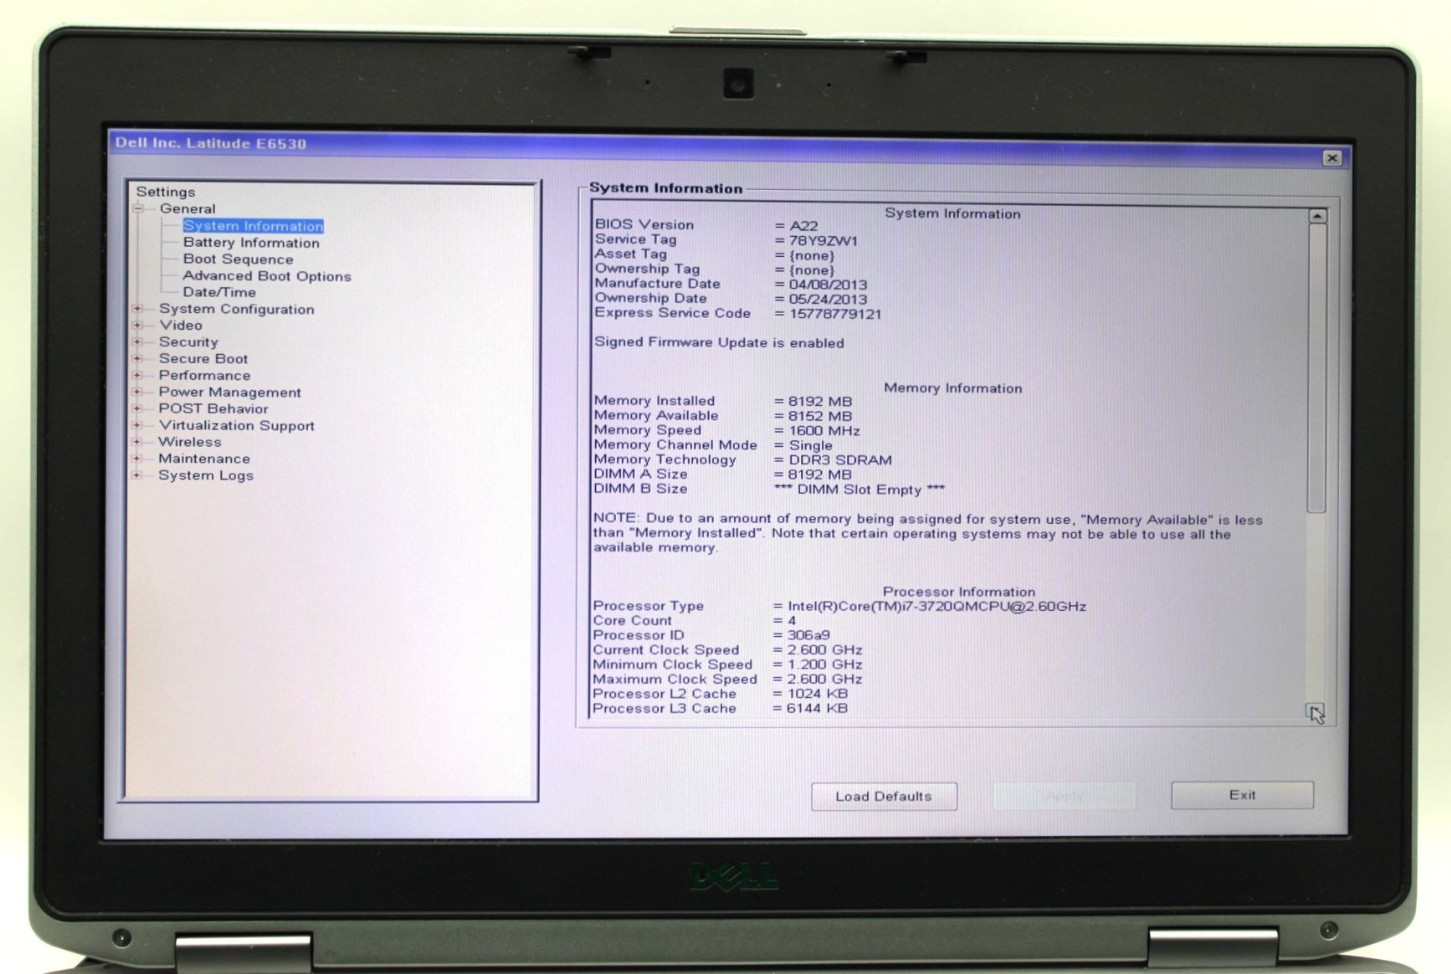Select the Virtualization Support label
The height and width of the screenshot is (974, 1451).
click(236, 425)
